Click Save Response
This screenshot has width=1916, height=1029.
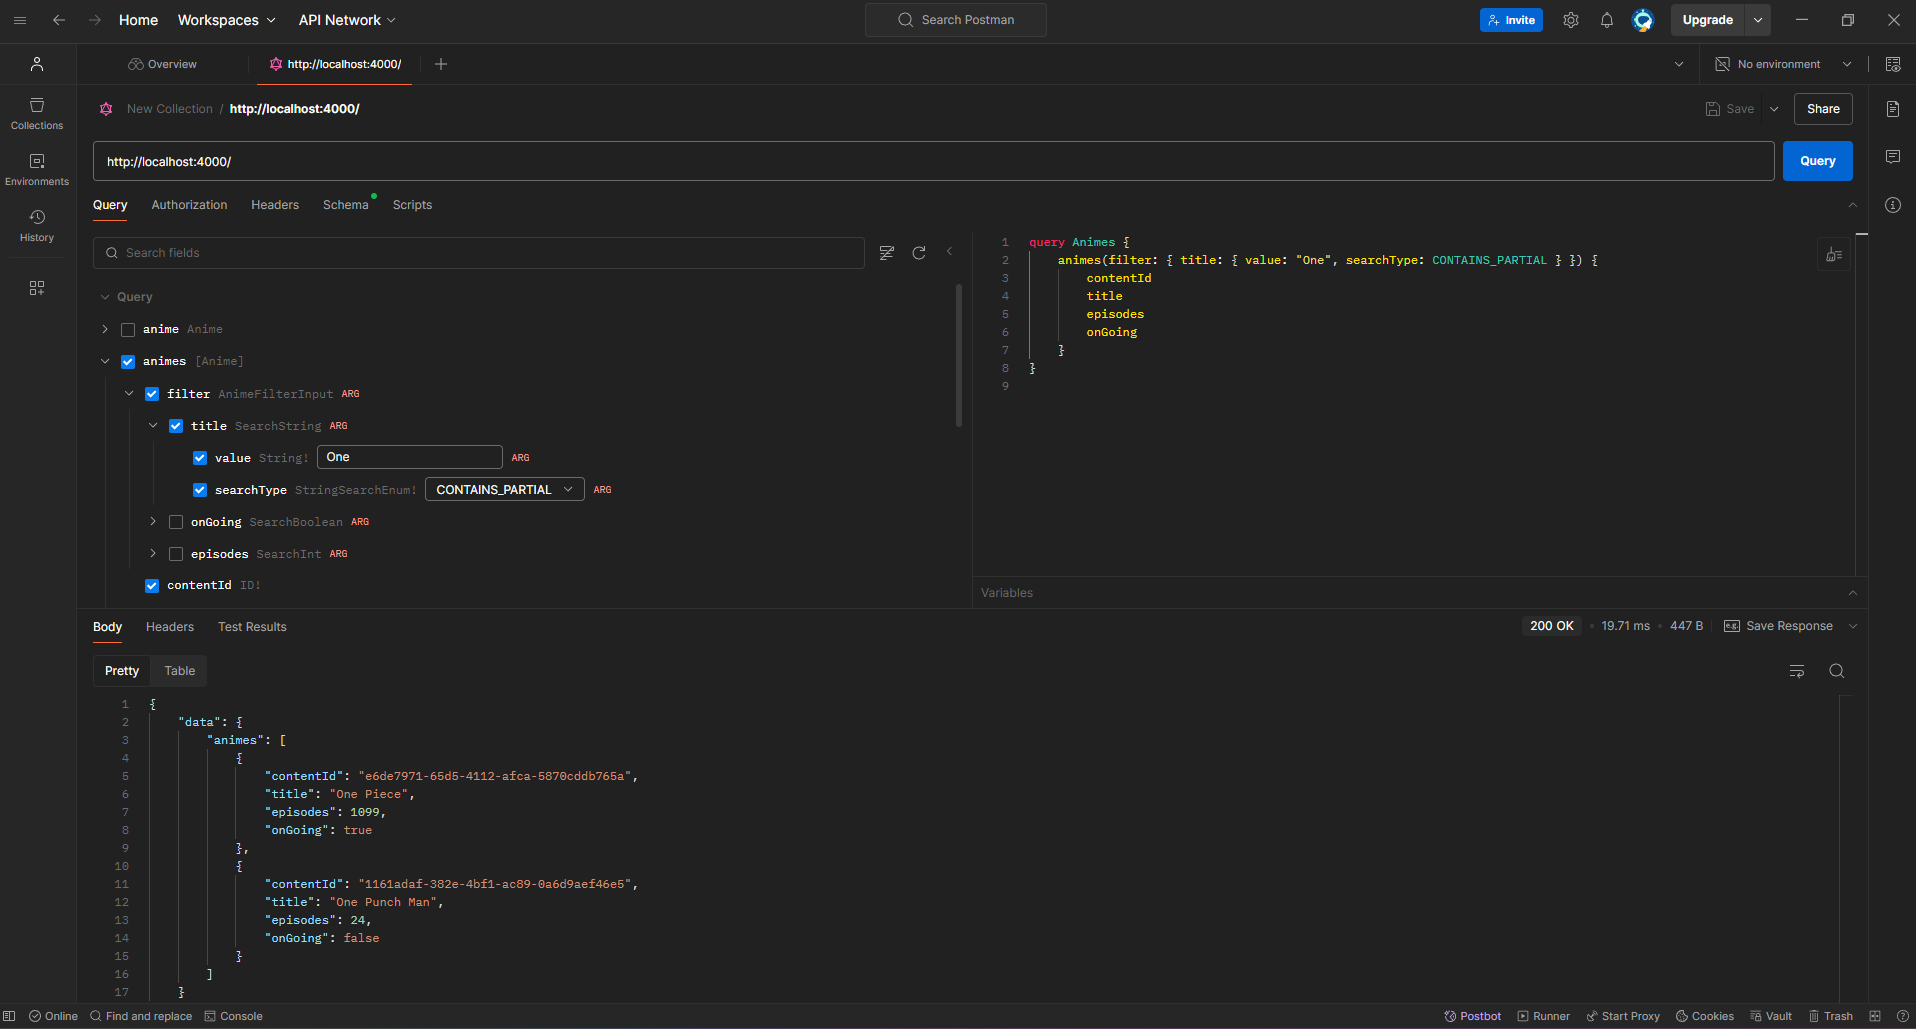pyautogui.click(x=1779, y=626)
